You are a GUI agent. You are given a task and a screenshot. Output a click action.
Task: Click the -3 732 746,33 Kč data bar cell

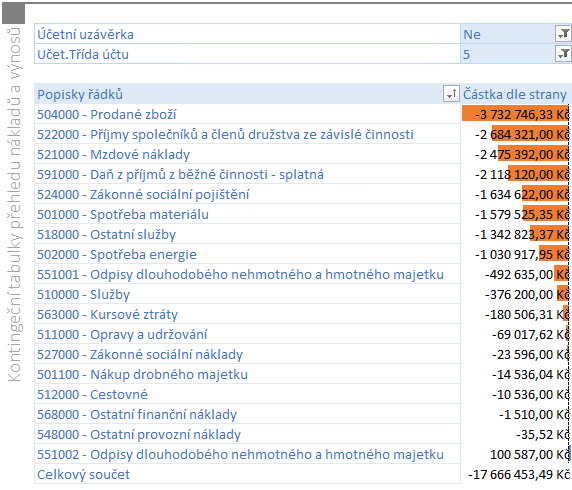pos(516,114)
